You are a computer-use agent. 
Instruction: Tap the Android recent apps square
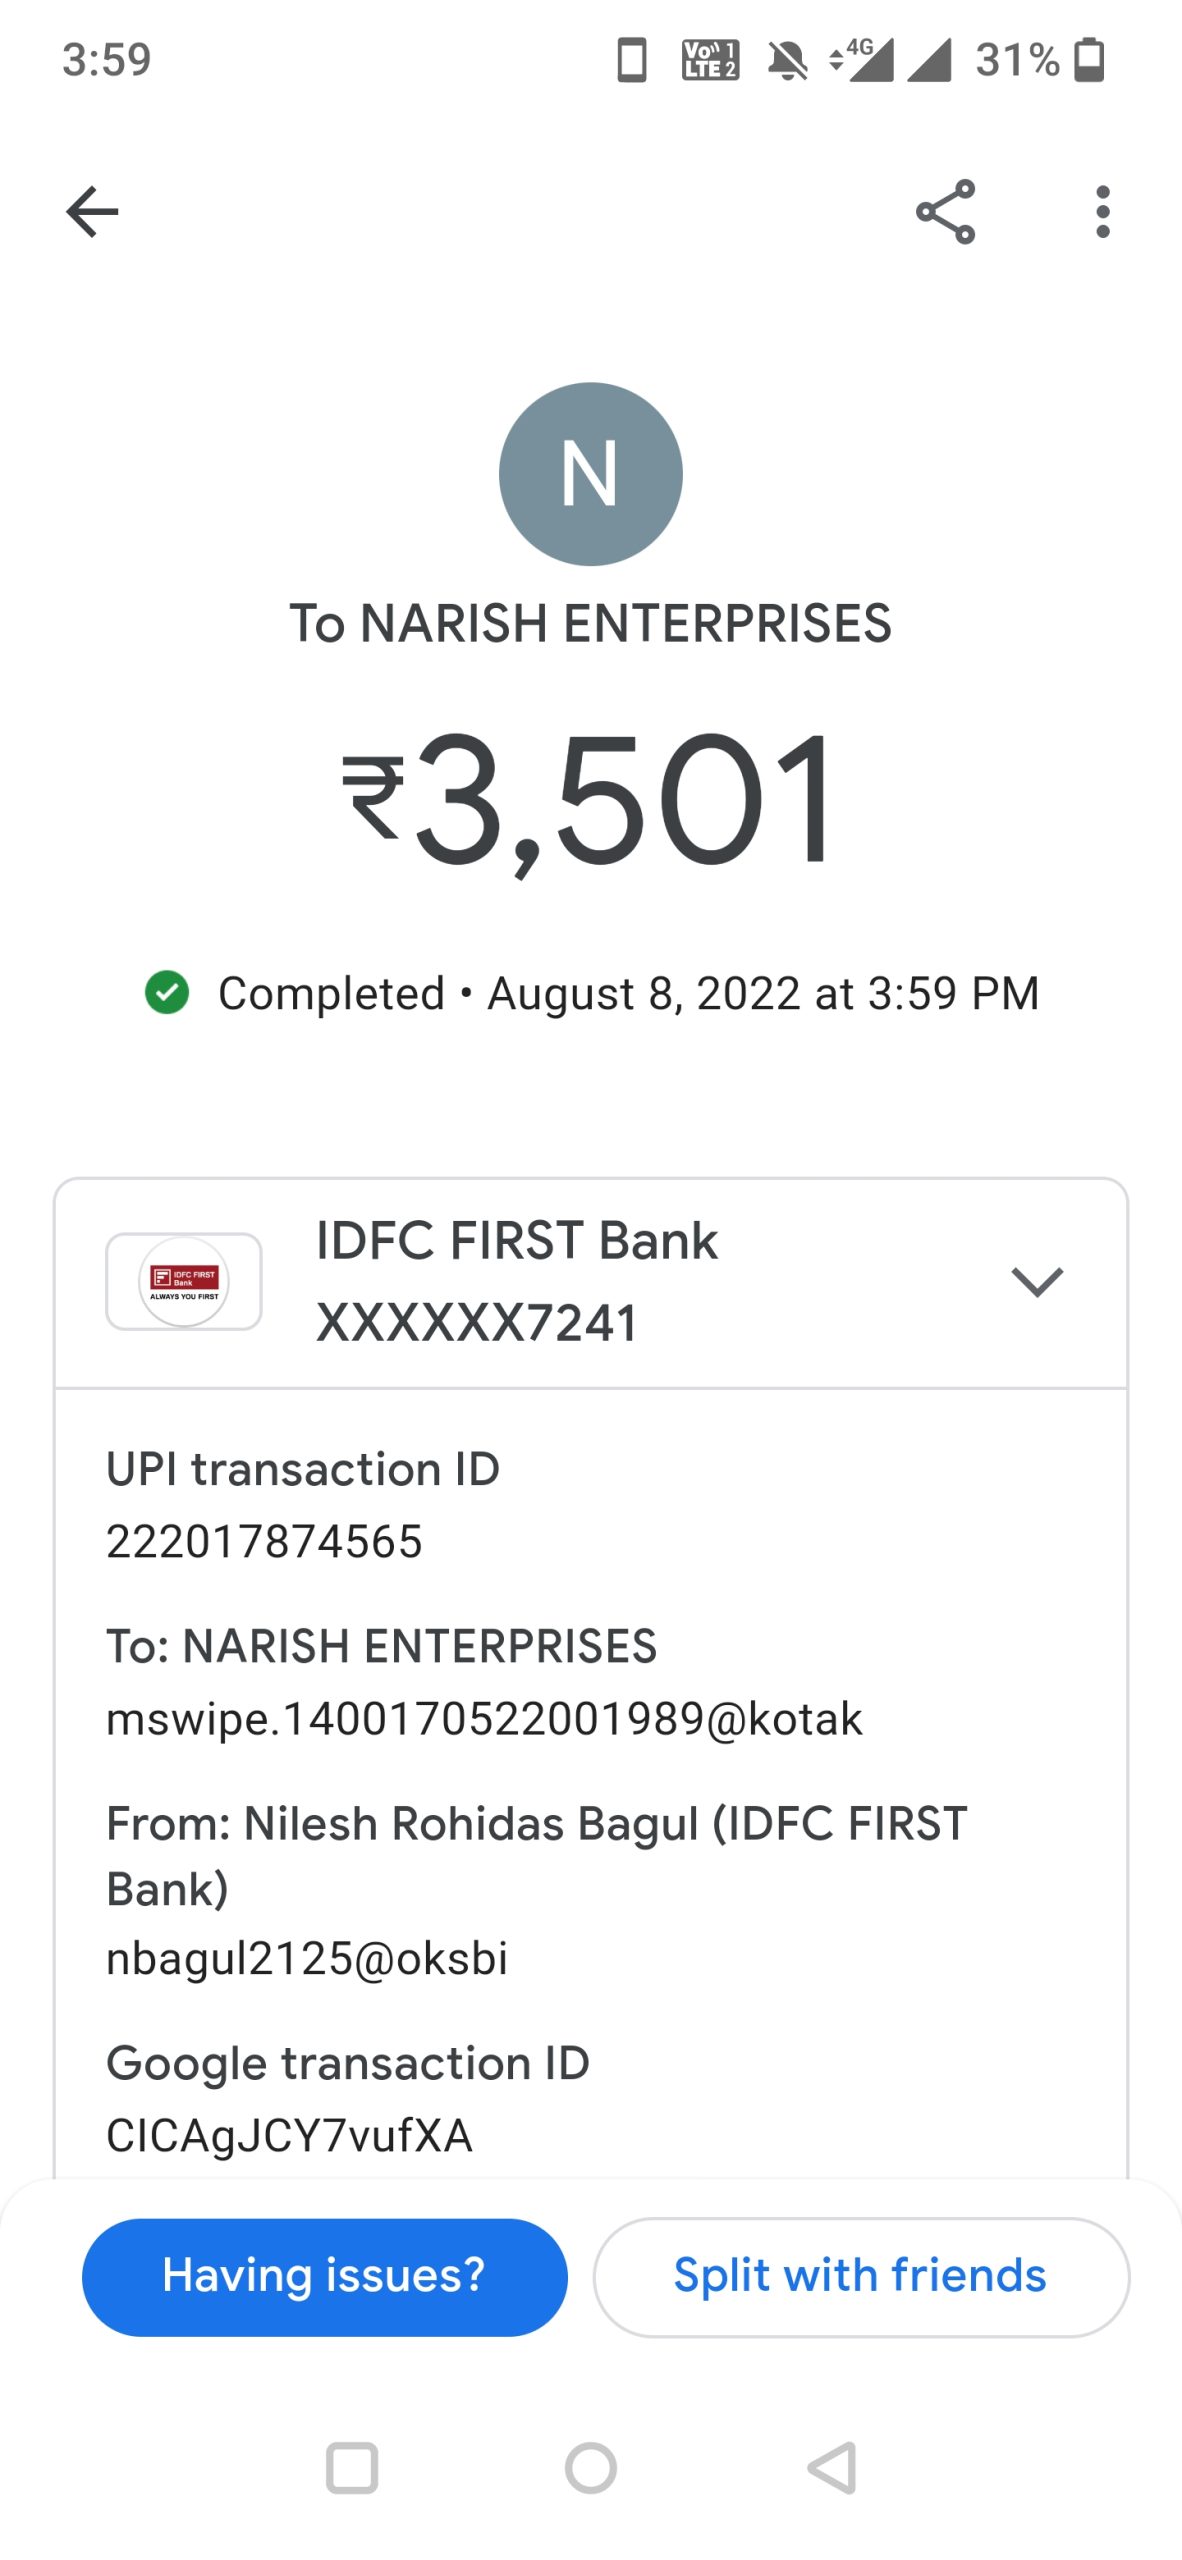click(x=352, y=2468)
